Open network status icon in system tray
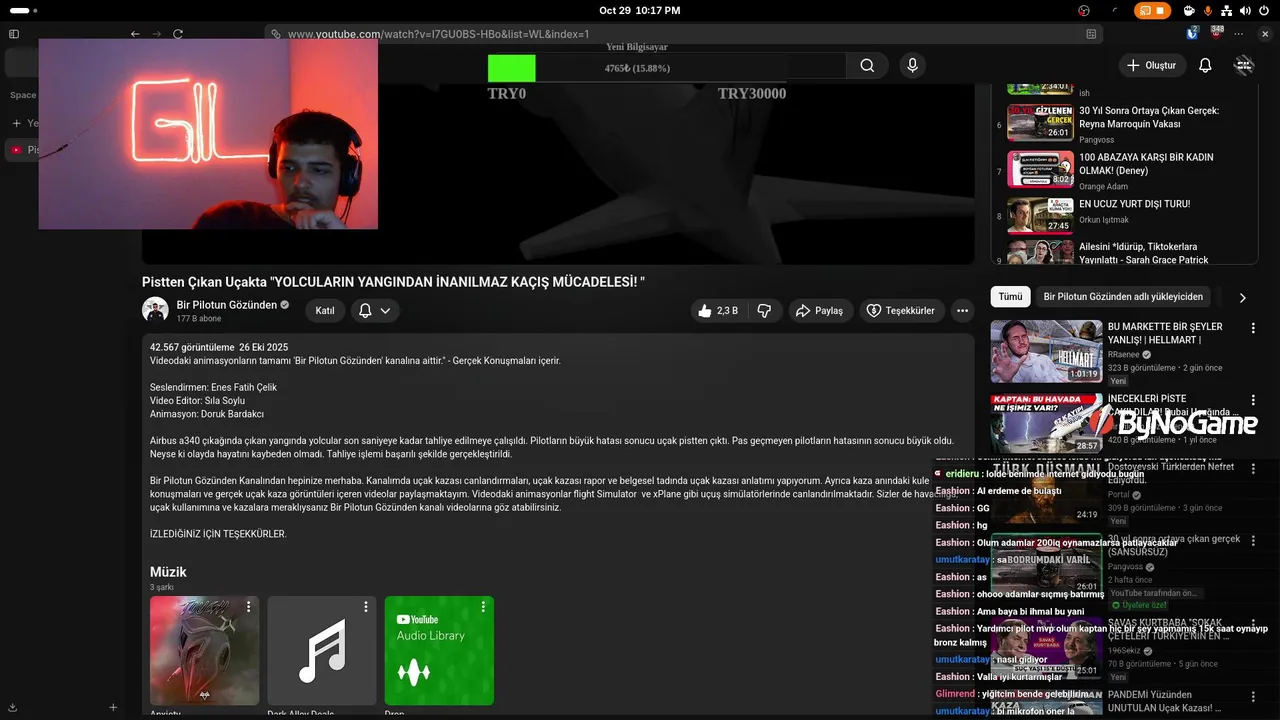Viewport: 1280px width, 720px height. (x=1228, y=10)
